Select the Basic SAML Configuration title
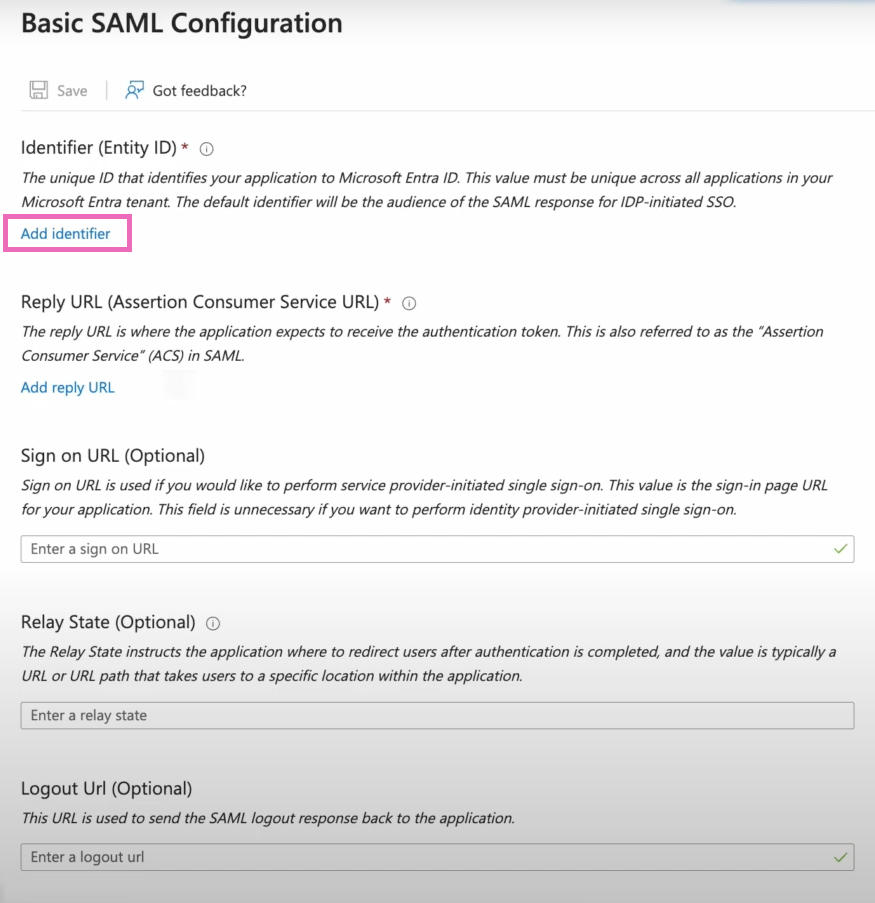The height and width of the screenshot is (903, 875). pyautogui.click(x=181, y=24)
